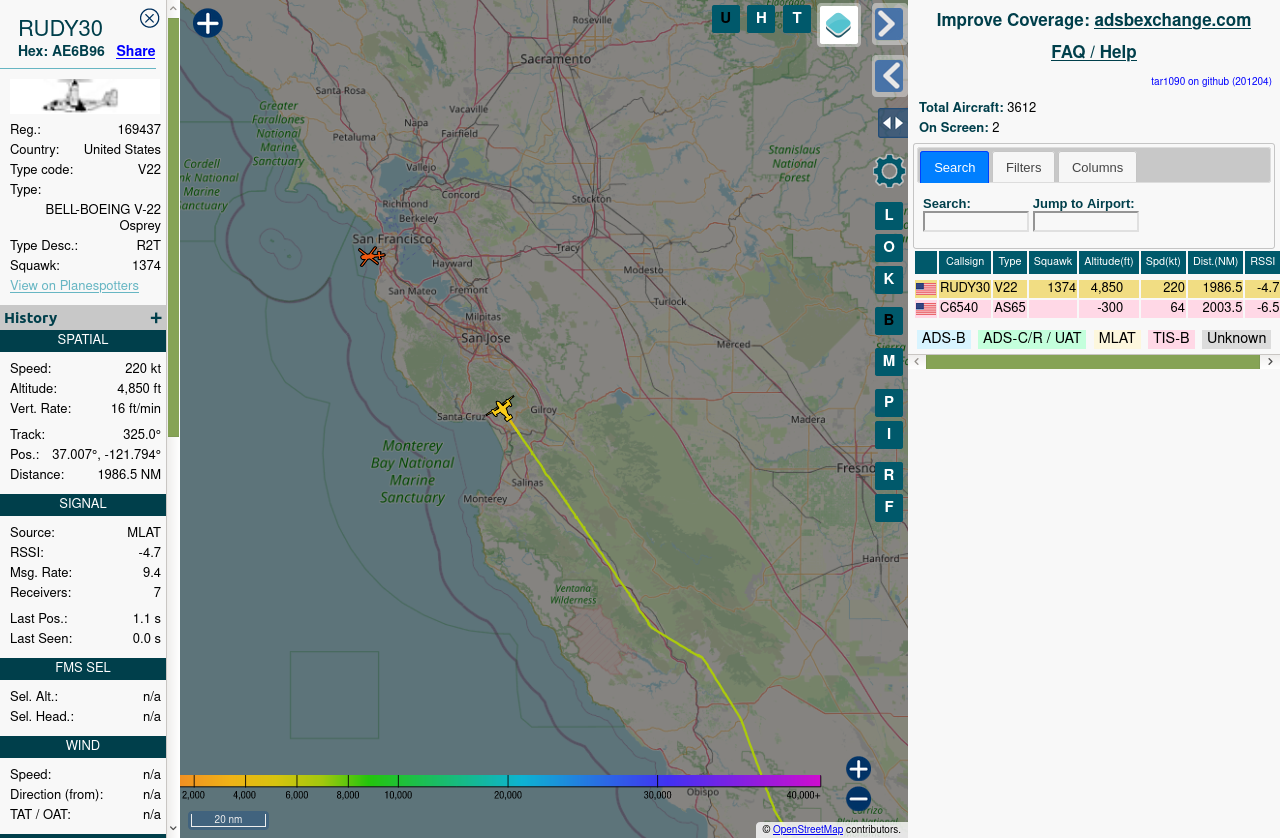Open settings gear on the map
The image size is (1280, 838).
(x=889, y=171)
